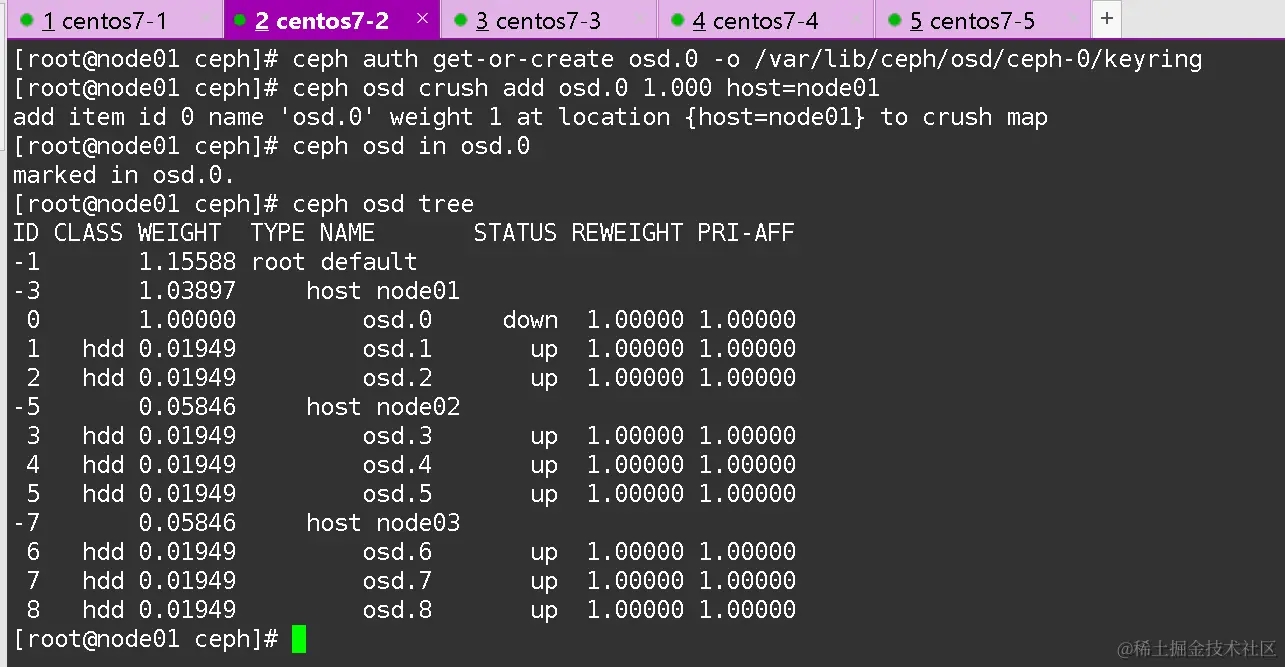
Task: Click the 'ceph auth get-or-create' command line
Action: pos(747,59)
